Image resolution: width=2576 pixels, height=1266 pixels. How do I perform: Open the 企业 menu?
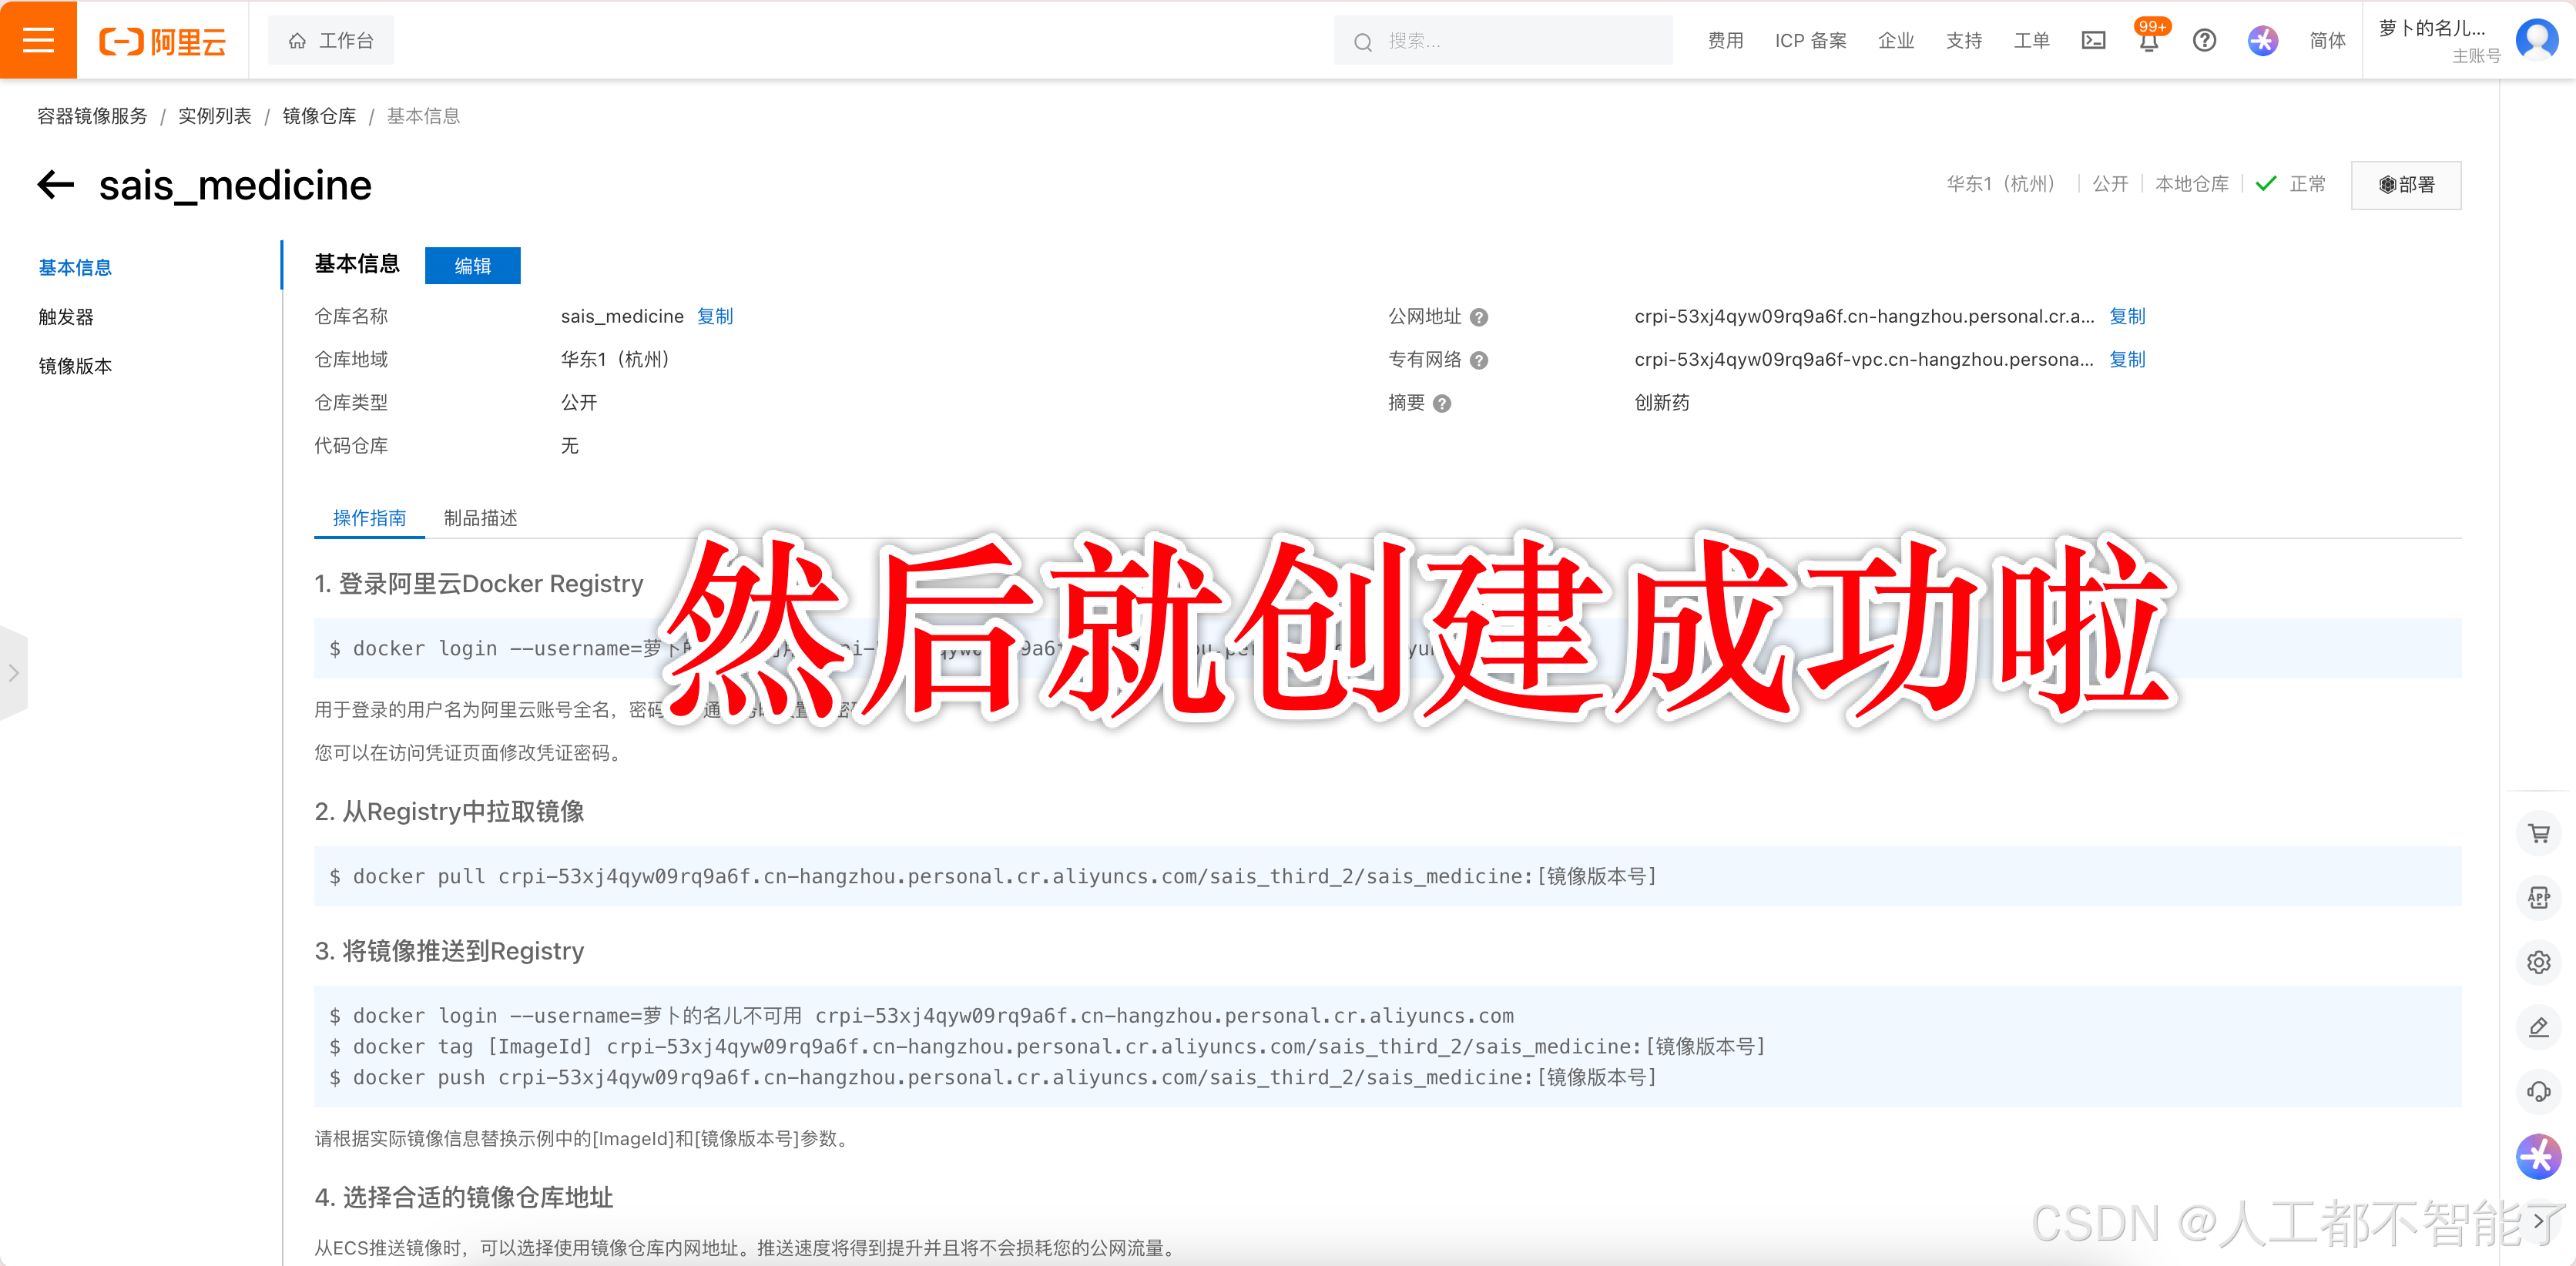pos(1896,41)
